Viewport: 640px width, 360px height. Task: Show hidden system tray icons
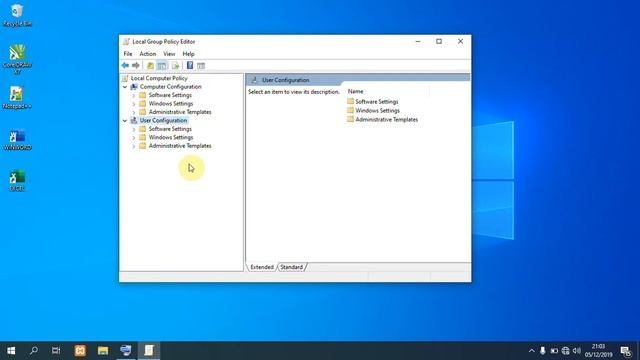coord(531,351)
